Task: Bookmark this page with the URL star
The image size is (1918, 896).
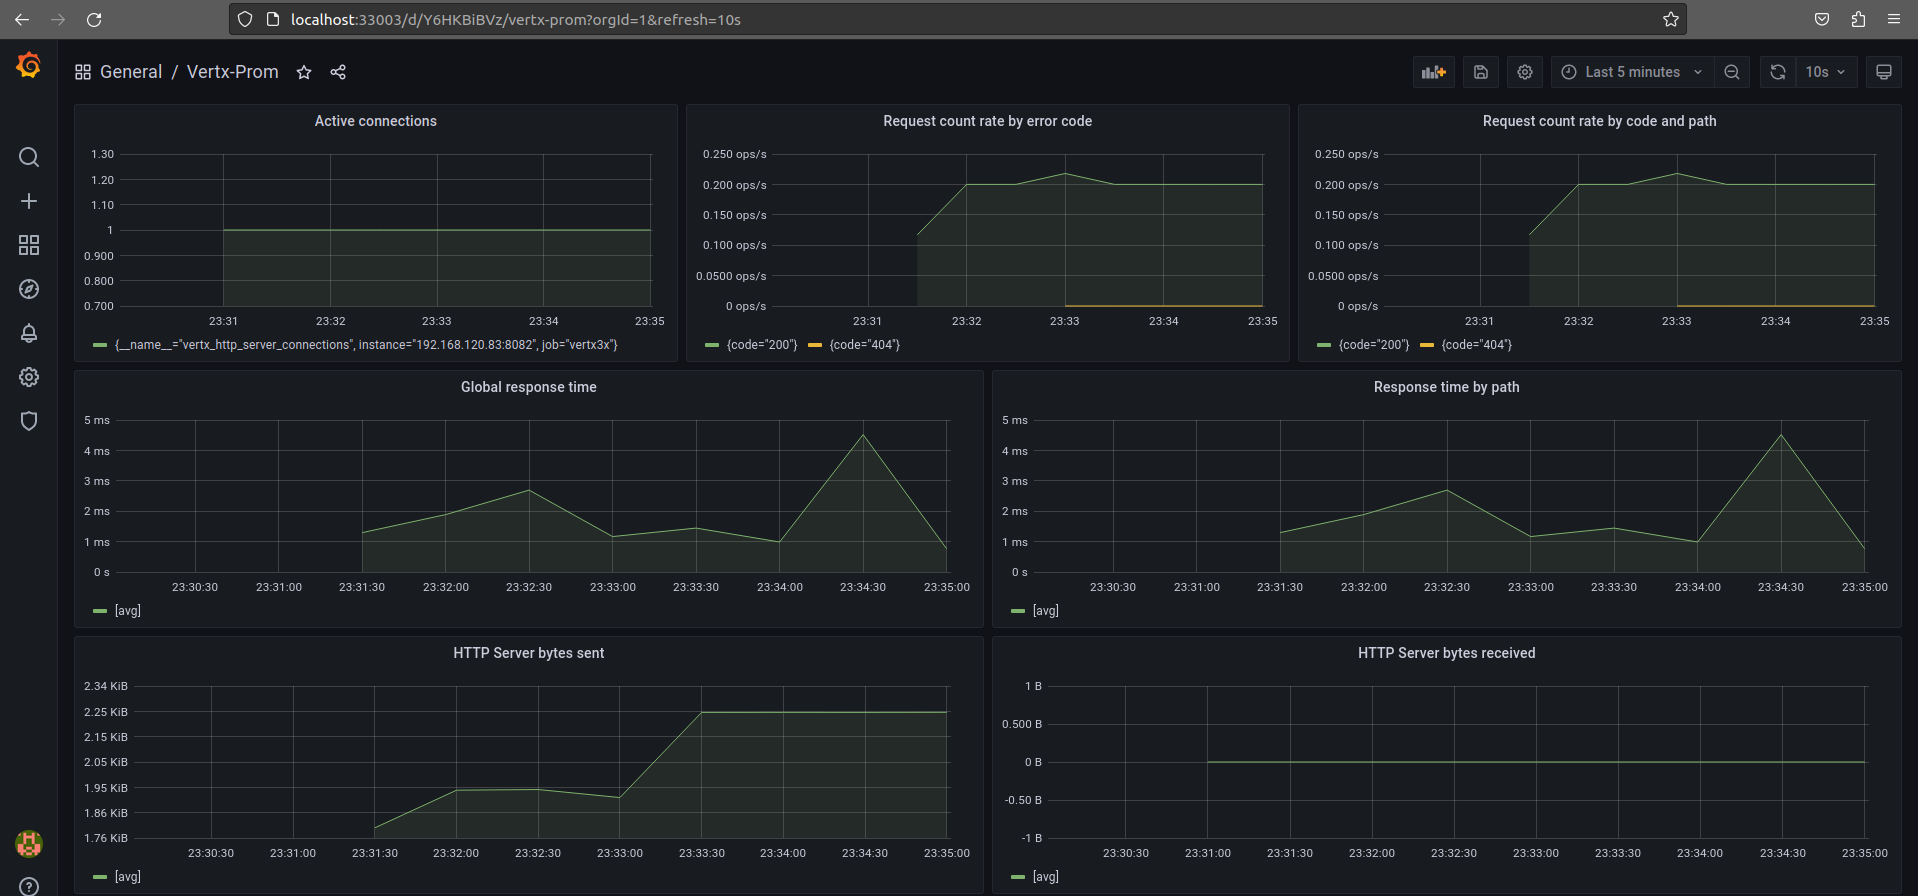Action: click(1670, 19)
